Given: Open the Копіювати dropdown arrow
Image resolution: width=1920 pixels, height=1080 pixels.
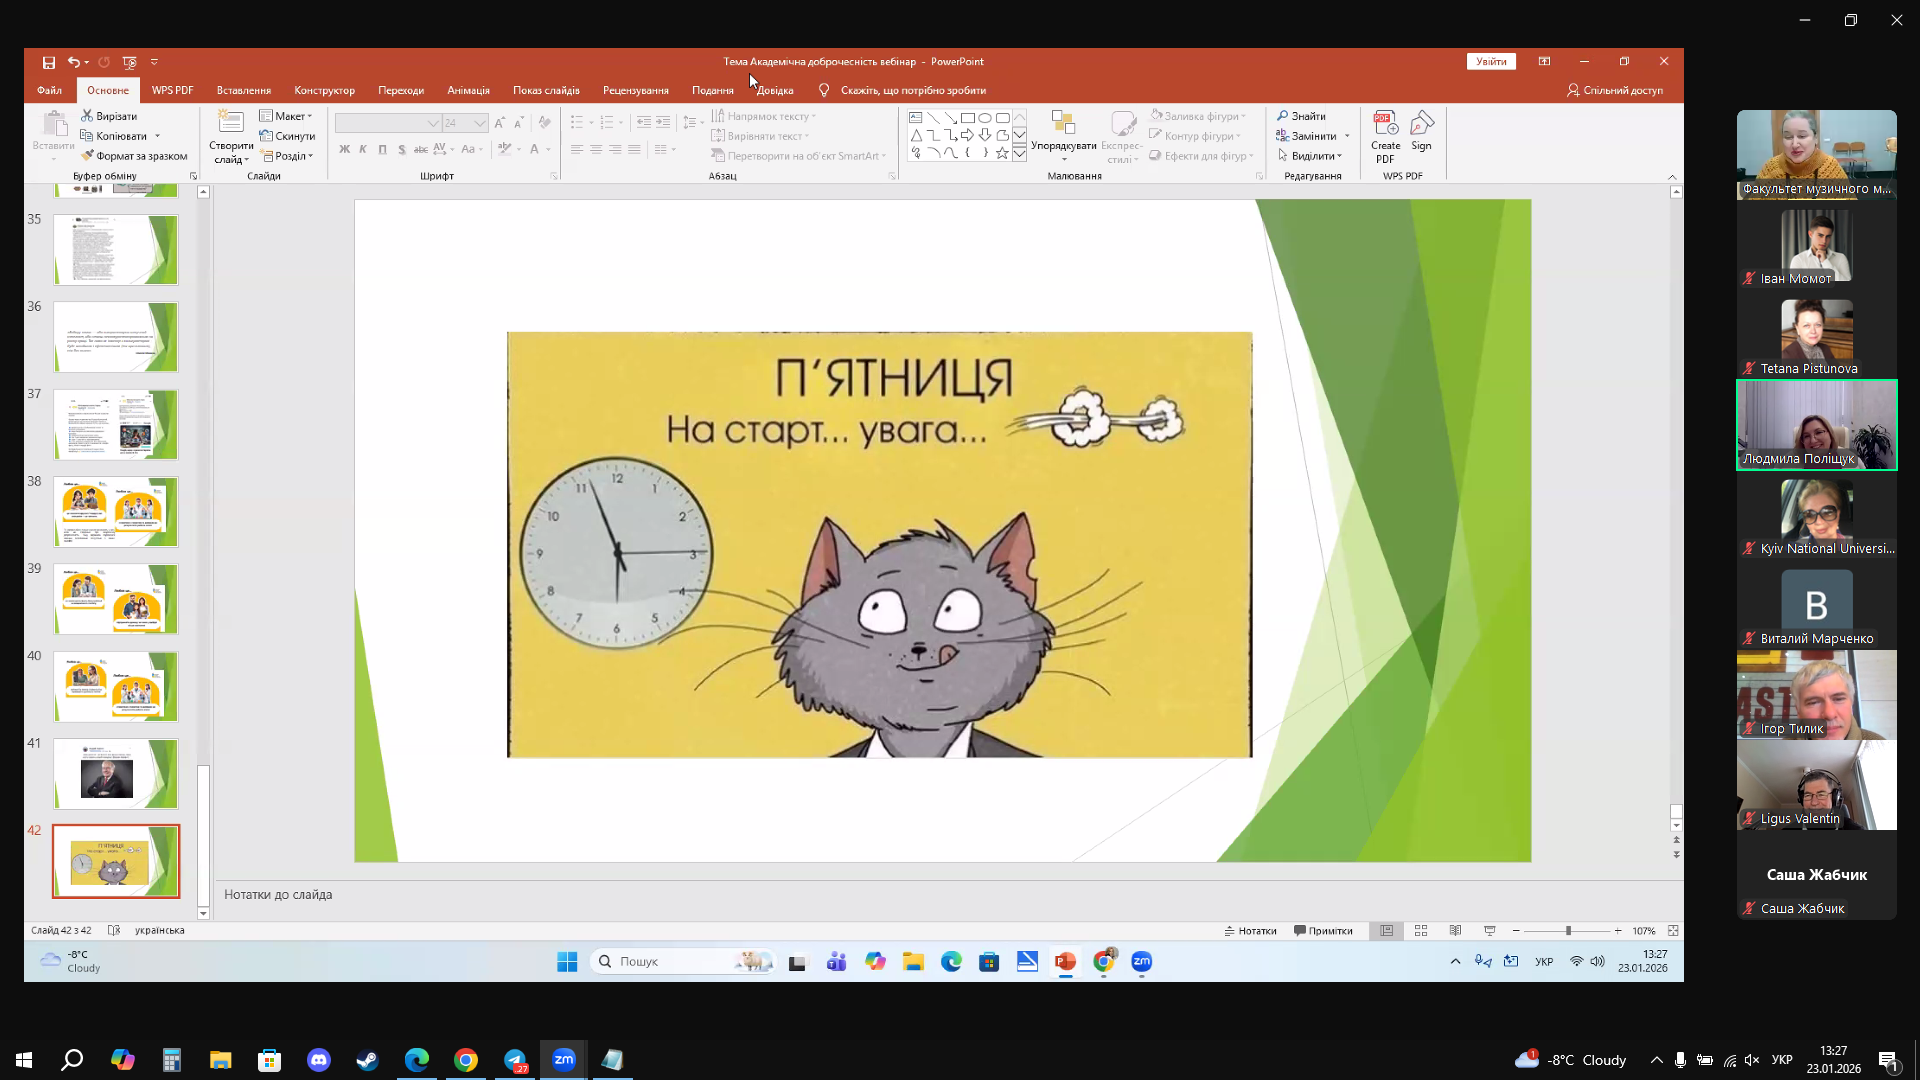Looking at the screenshot, I should click(x=157, y=136).
